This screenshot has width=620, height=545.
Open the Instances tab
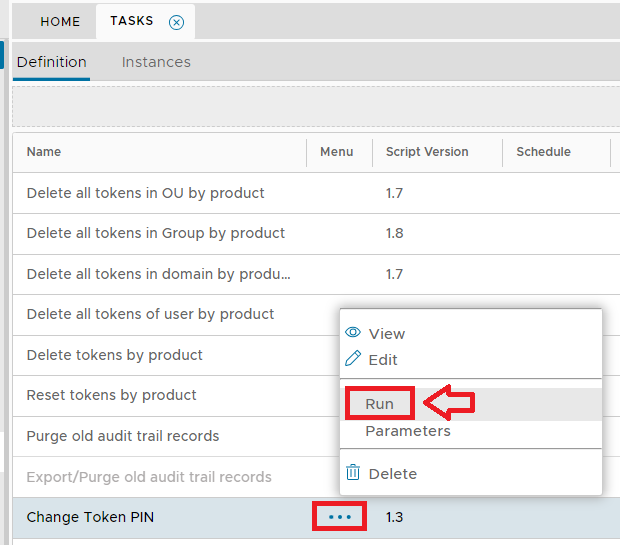click(156, 62)
